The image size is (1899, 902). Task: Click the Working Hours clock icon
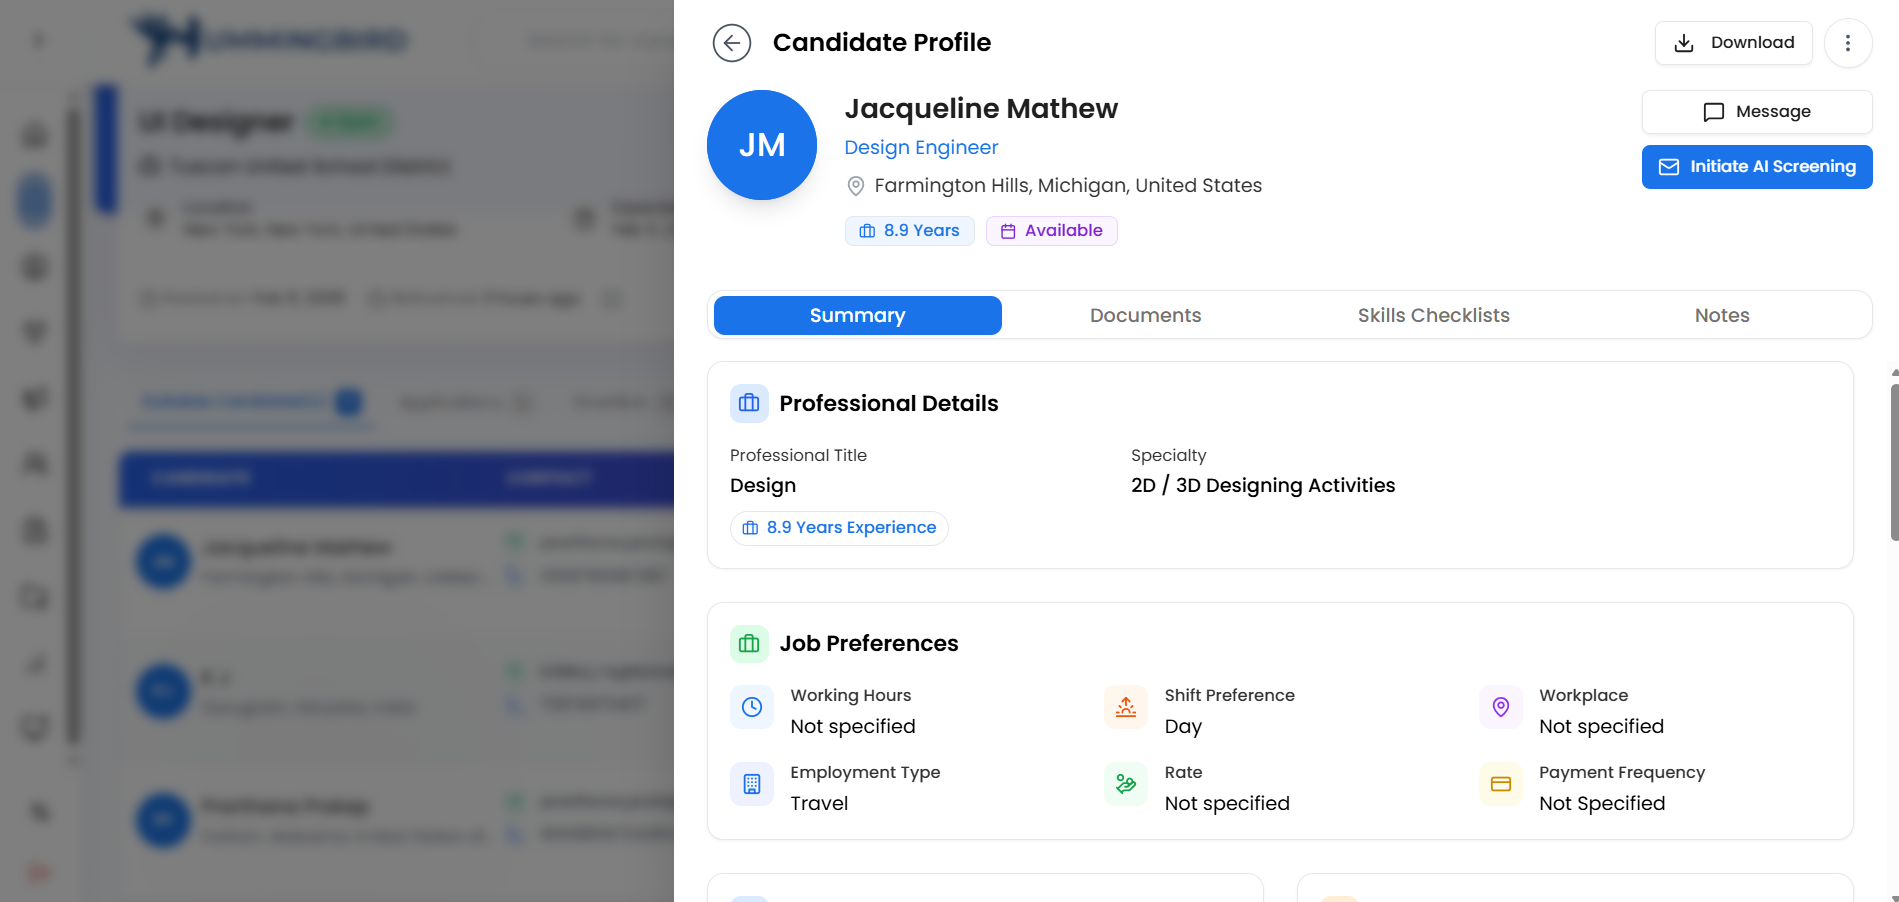click(752, 708)
